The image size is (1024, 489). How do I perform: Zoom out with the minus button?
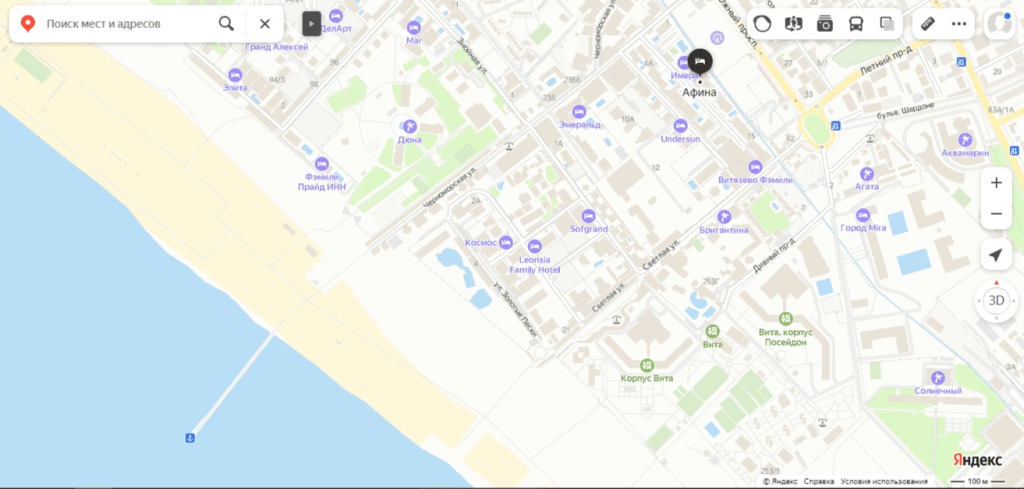[995, 214]
